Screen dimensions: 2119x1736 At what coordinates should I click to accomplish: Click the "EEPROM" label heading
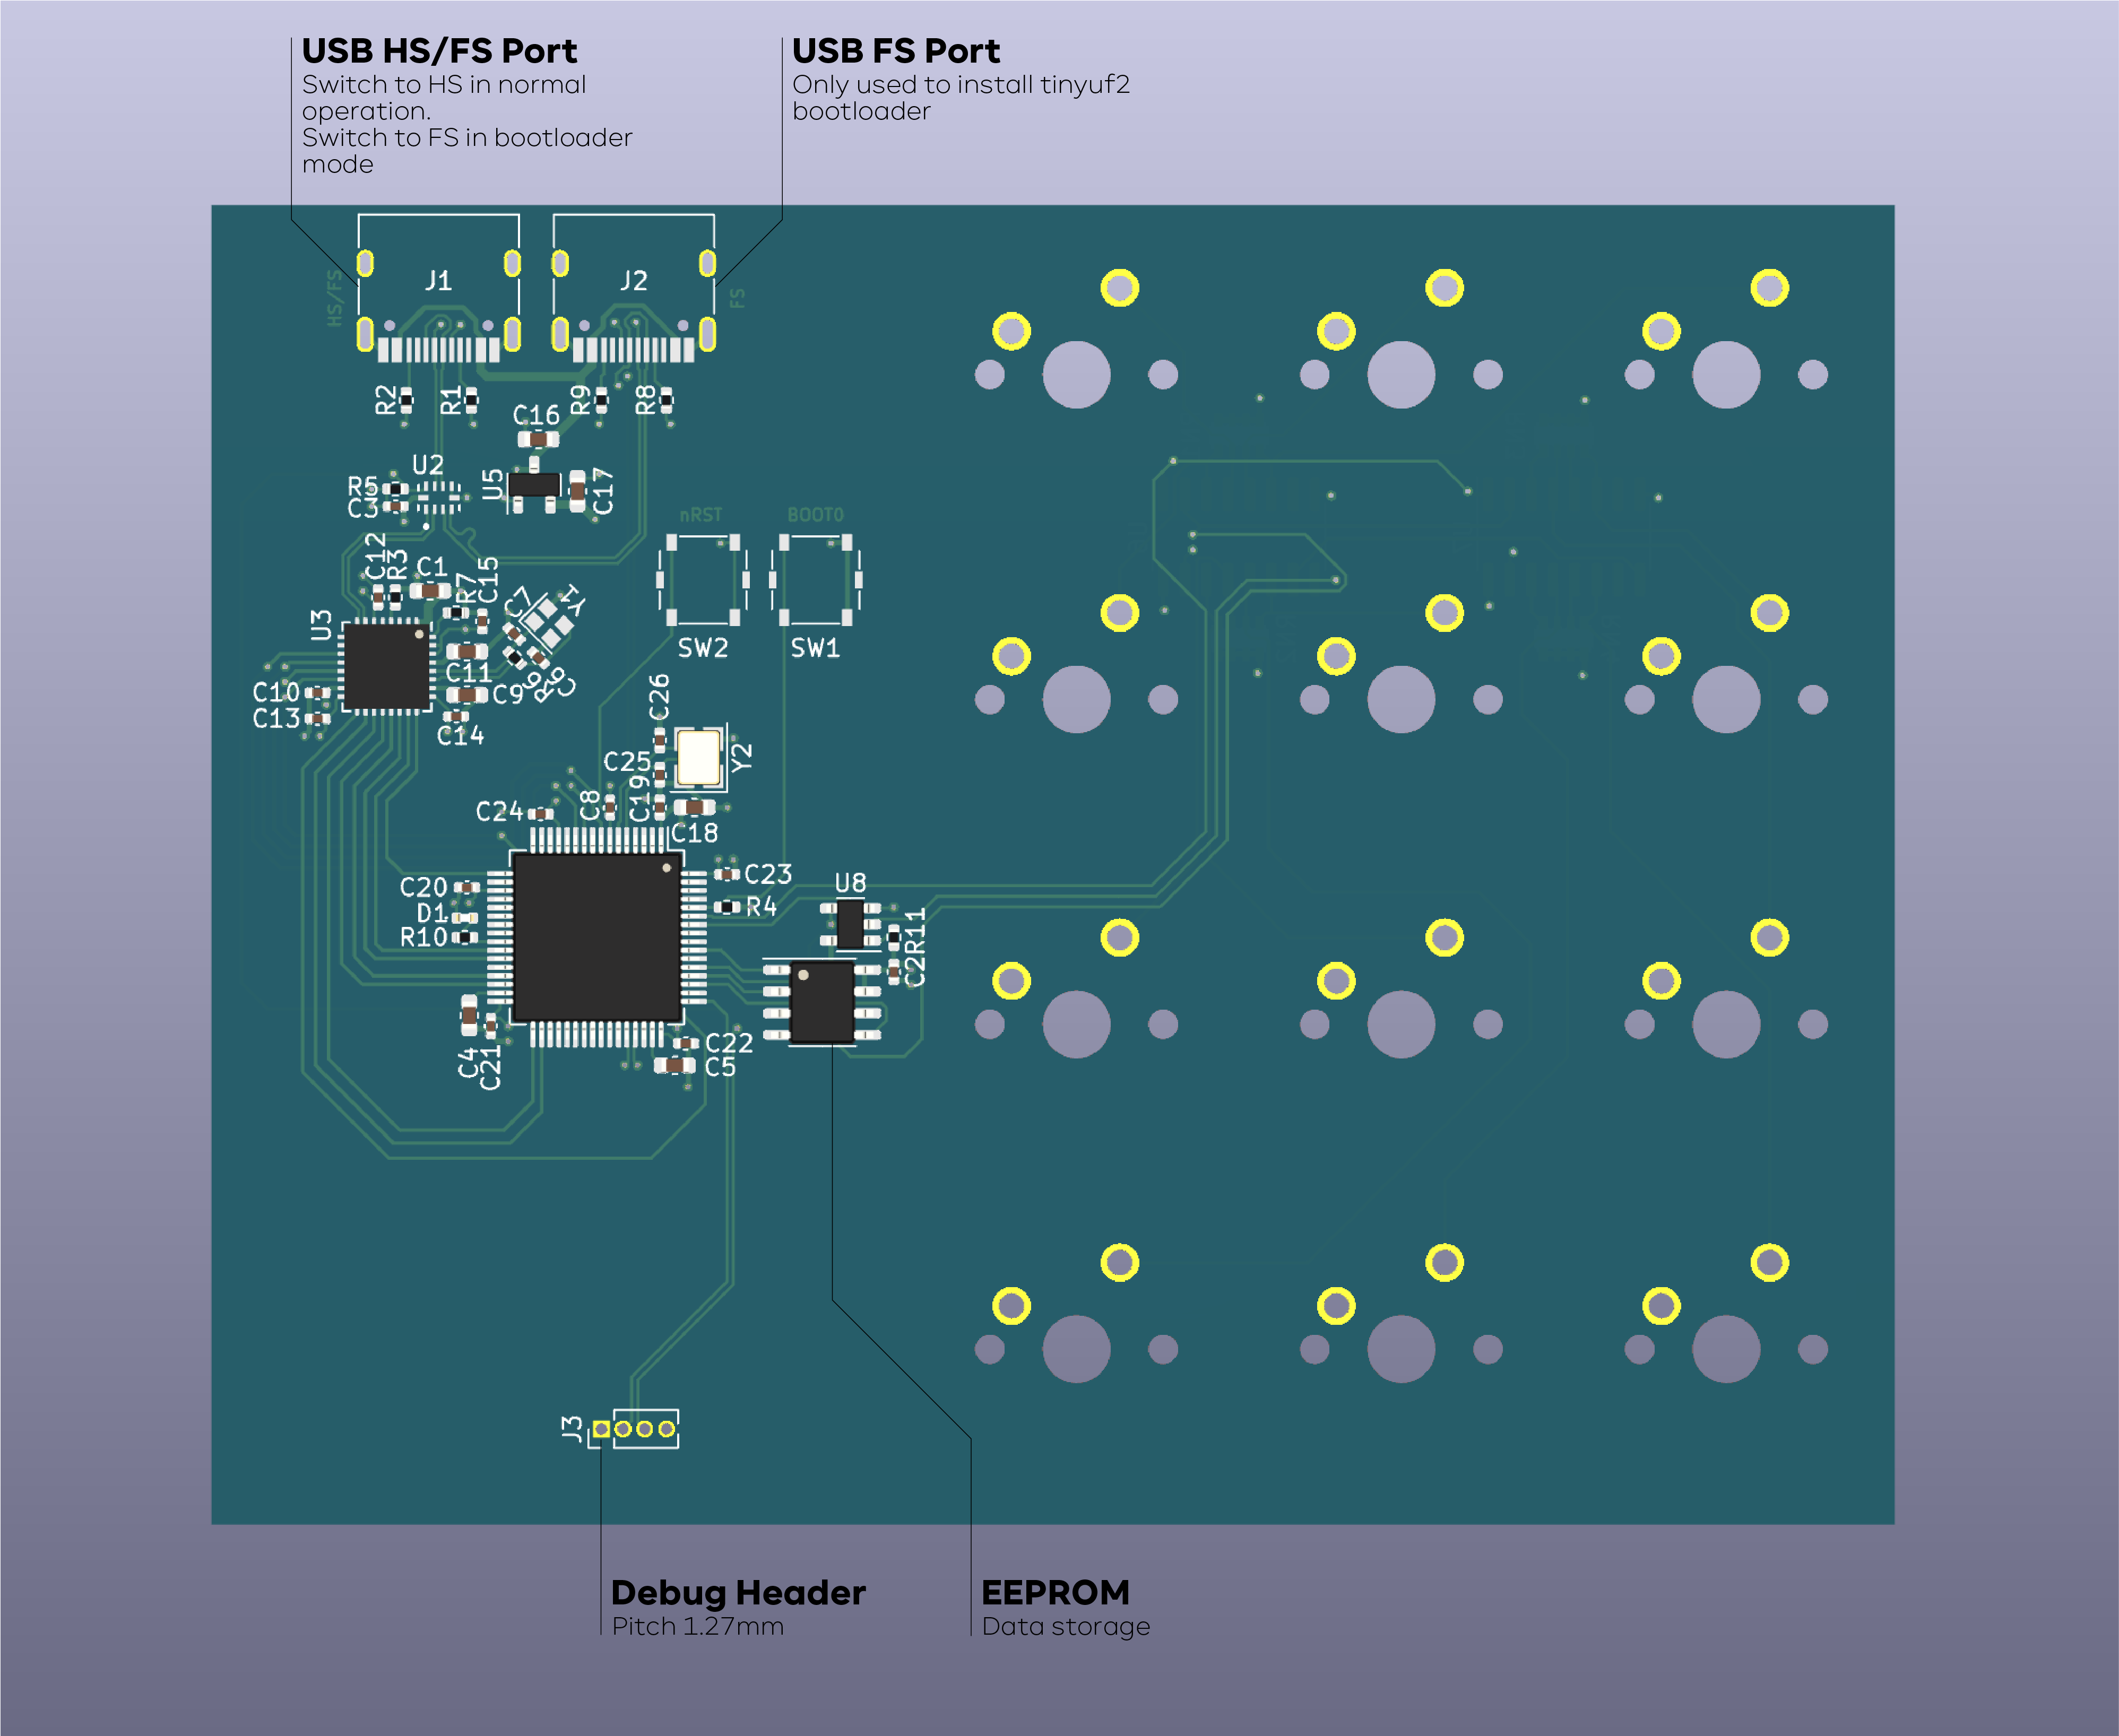point(1055,1592)
